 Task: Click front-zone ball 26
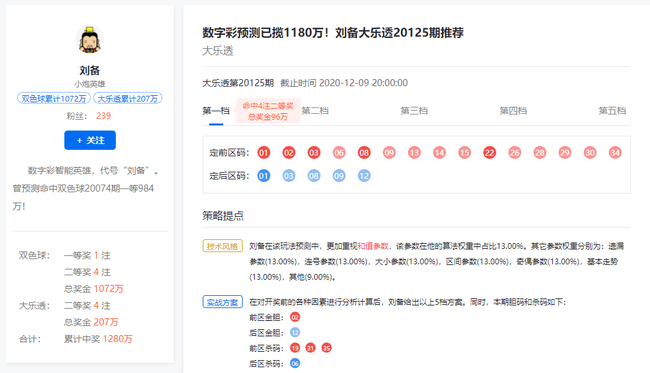click(x=514, y=153)
